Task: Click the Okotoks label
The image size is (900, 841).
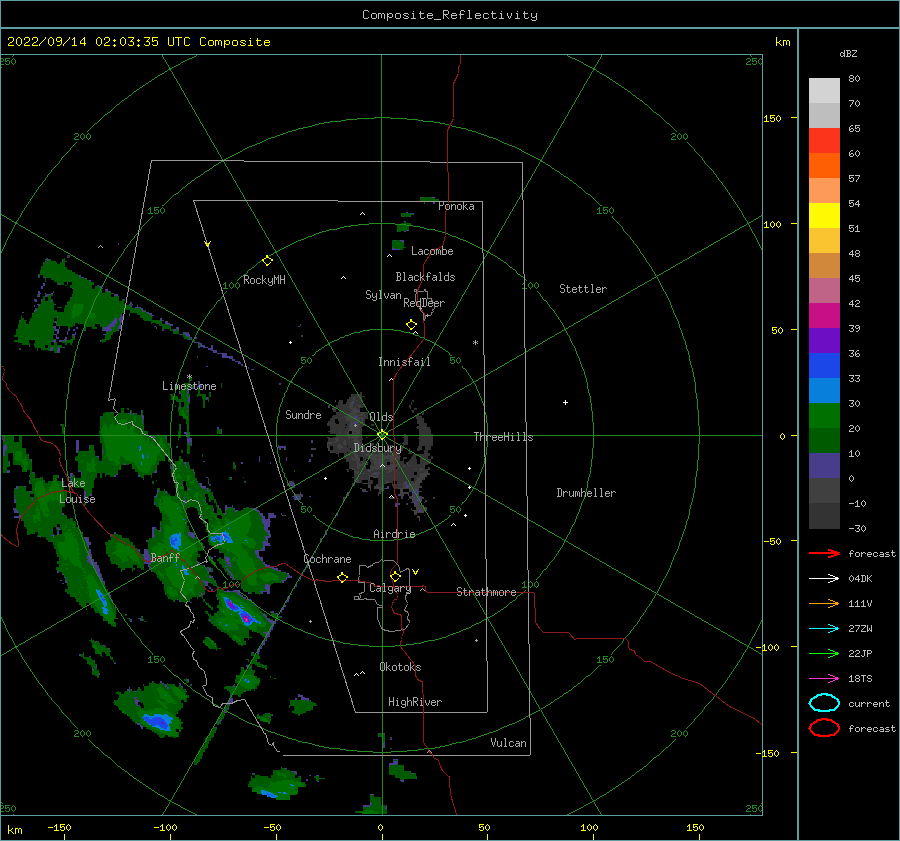Action: tap(400, 667)
